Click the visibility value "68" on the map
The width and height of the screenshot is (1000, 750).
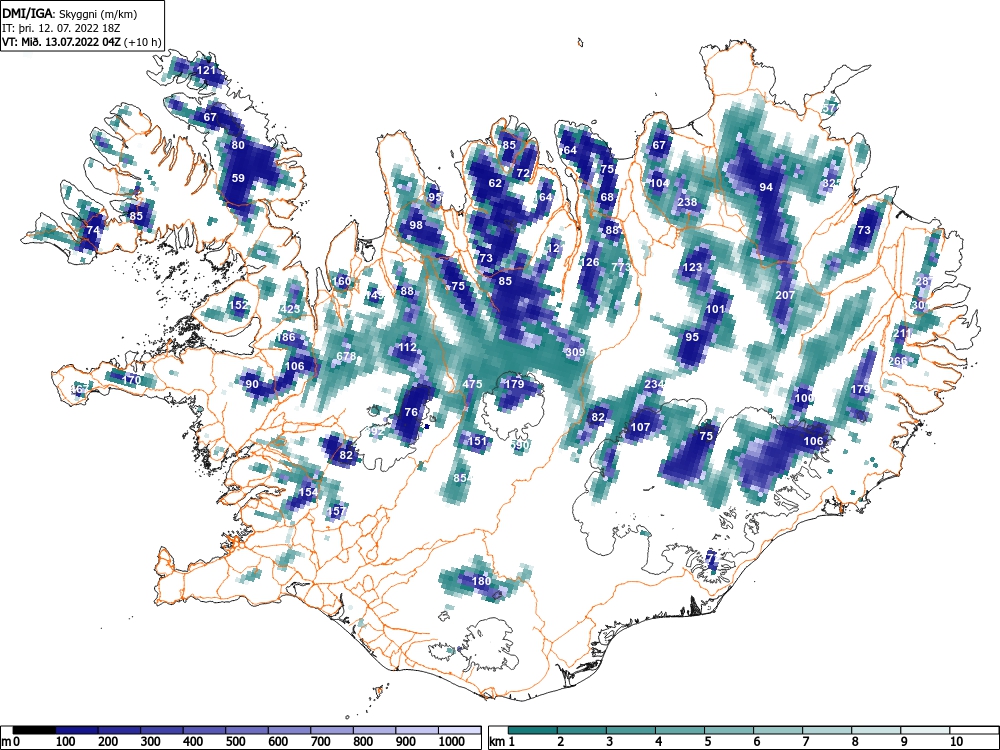(607, 197)
